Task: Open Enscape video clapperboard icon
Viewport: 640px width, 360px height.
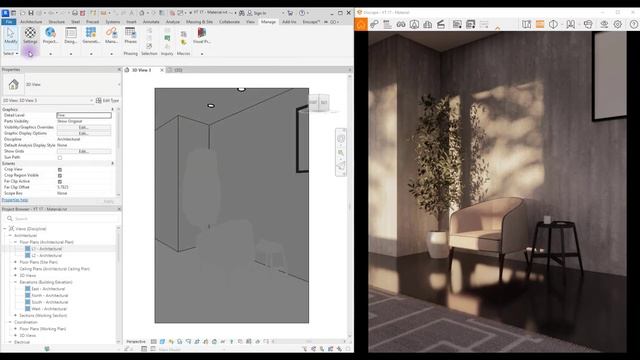Action: [x=441, y=24]
